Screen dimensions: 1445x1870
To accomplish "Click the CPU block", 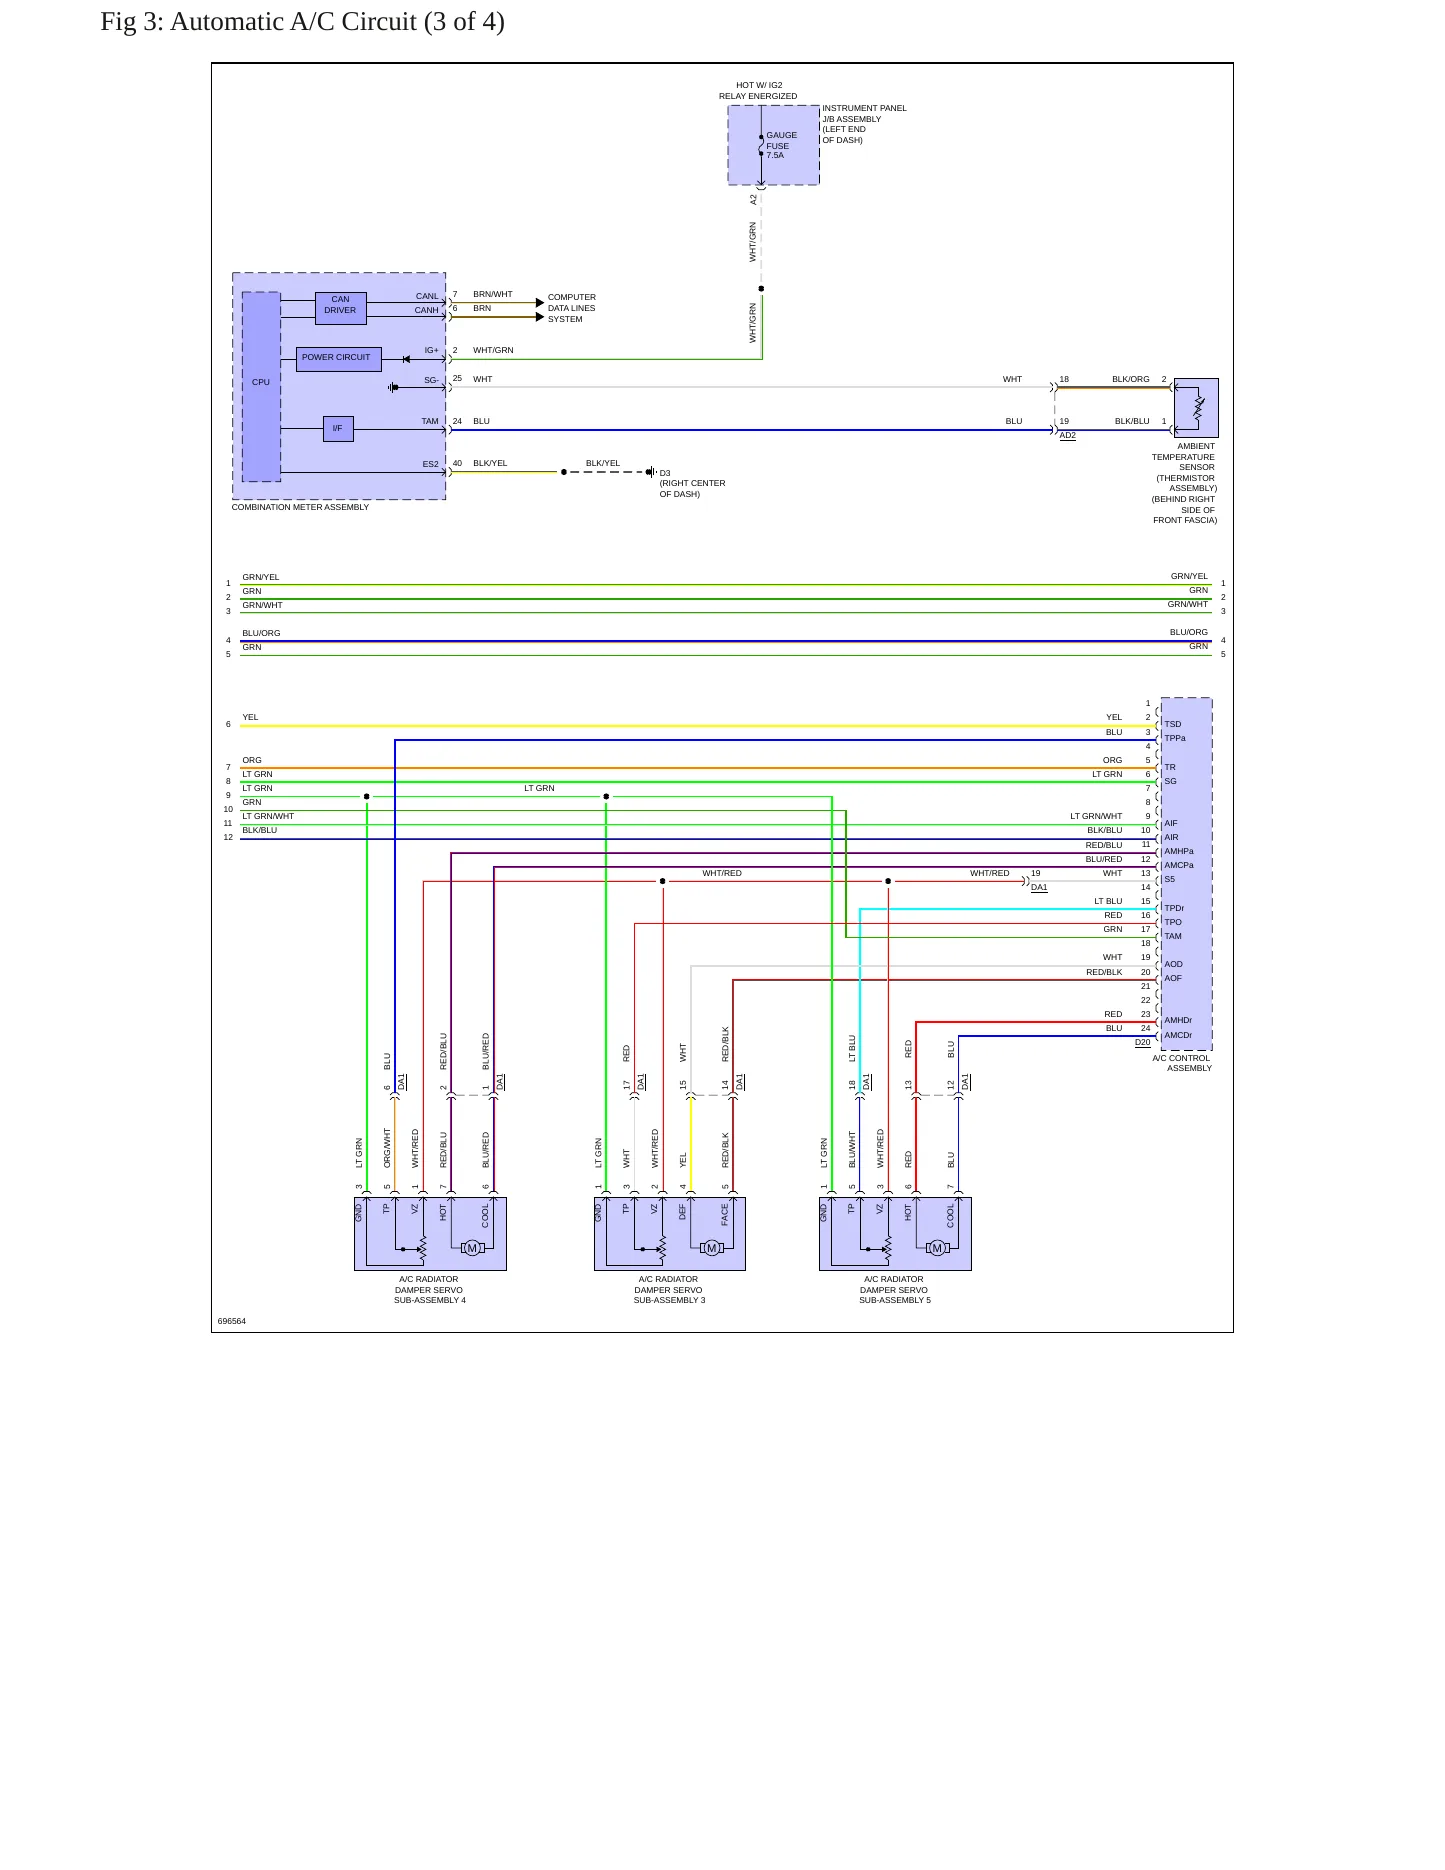I will click(261, 386).
